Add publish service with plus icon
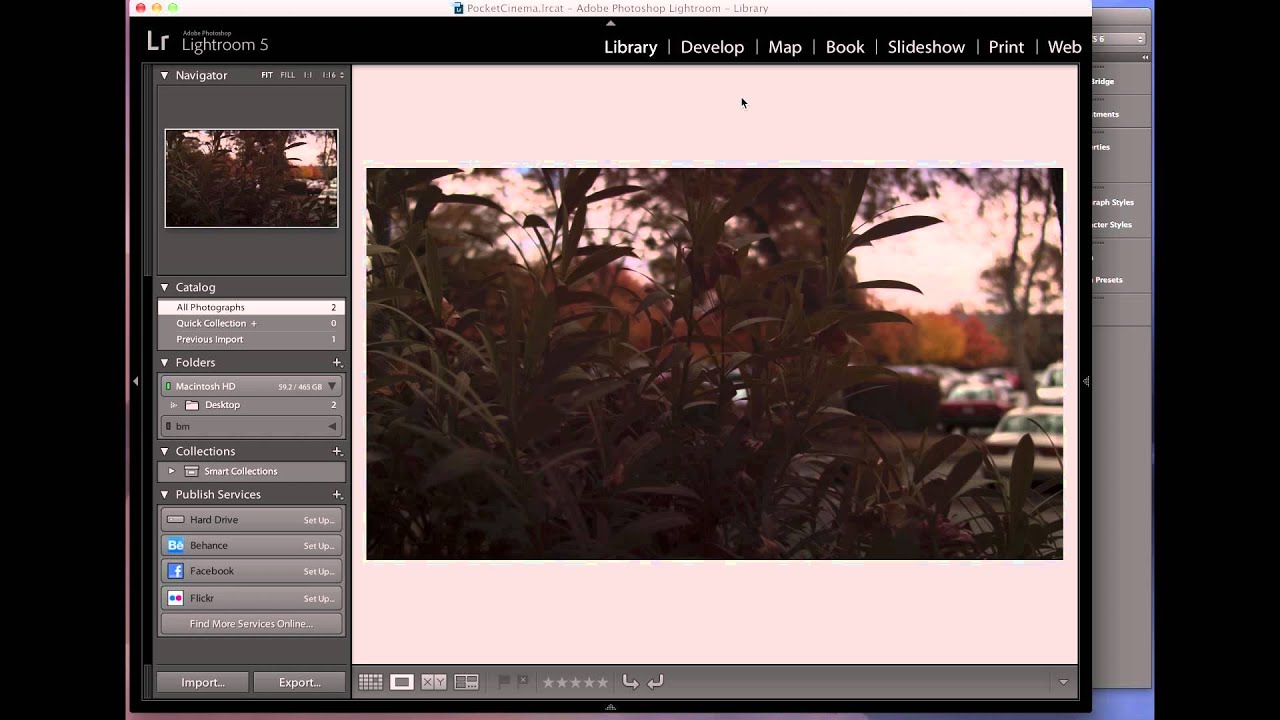This screenshot has height=720, width=1280. 337,495
